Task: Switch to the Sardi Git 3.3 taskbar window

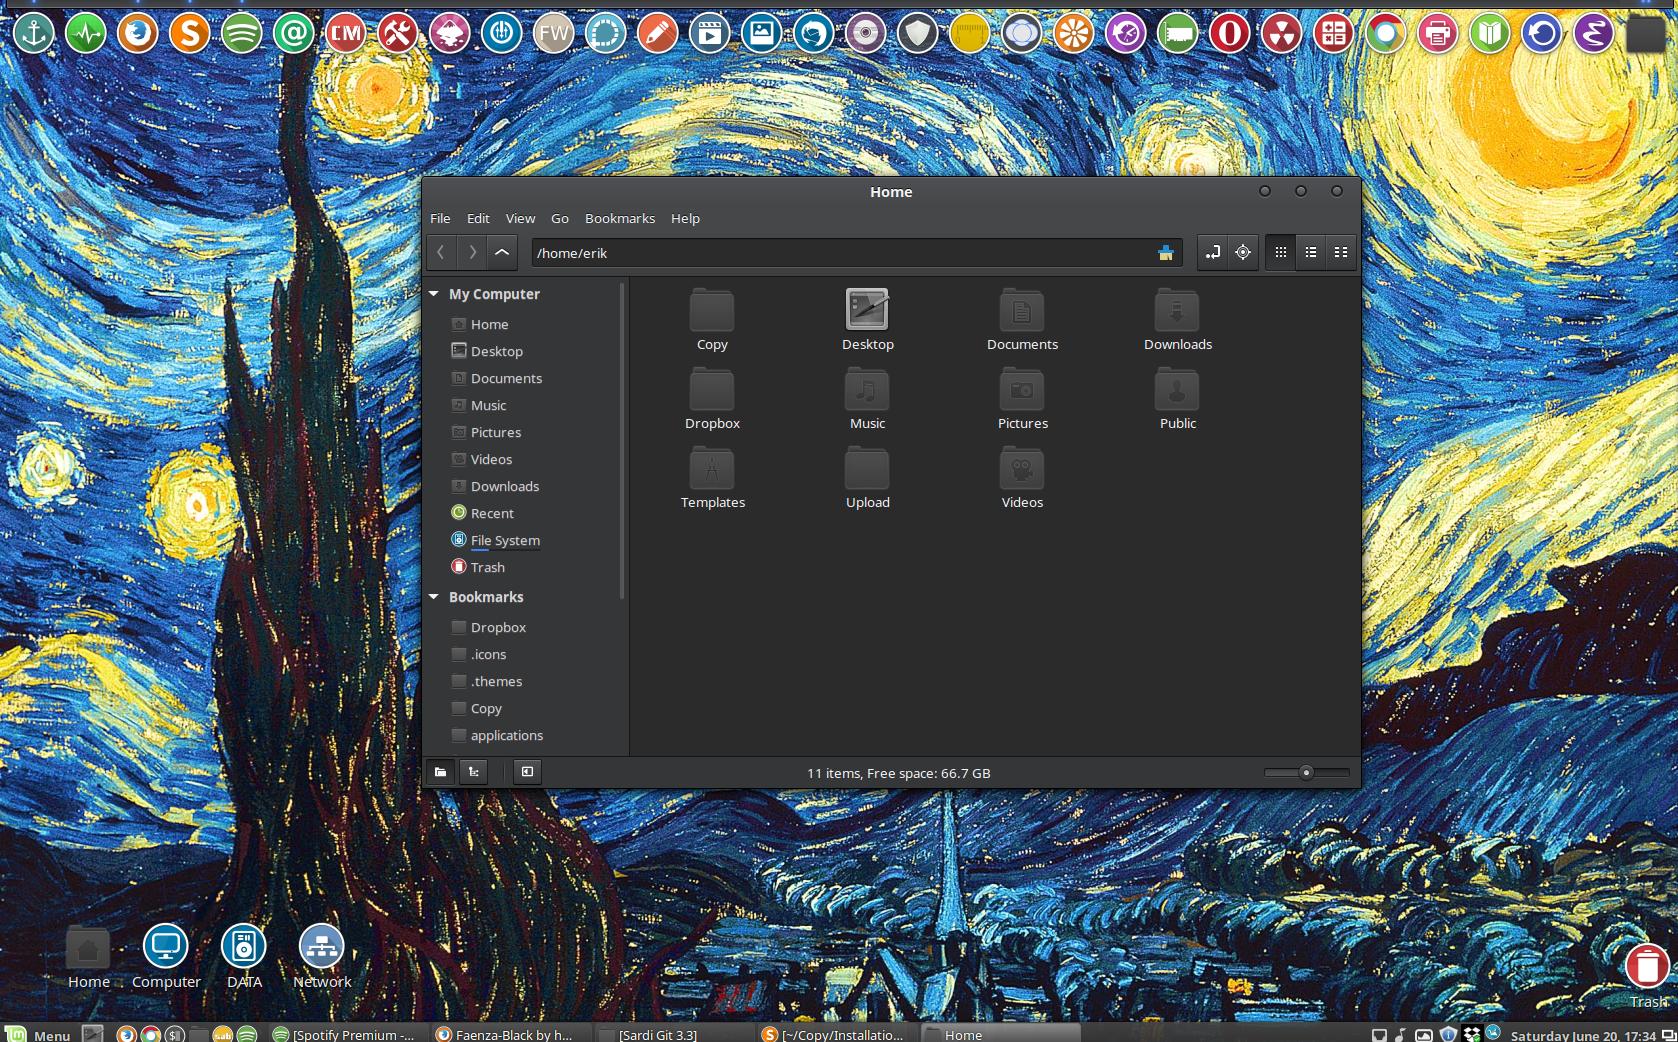Action: click(x=672, y=1034)
